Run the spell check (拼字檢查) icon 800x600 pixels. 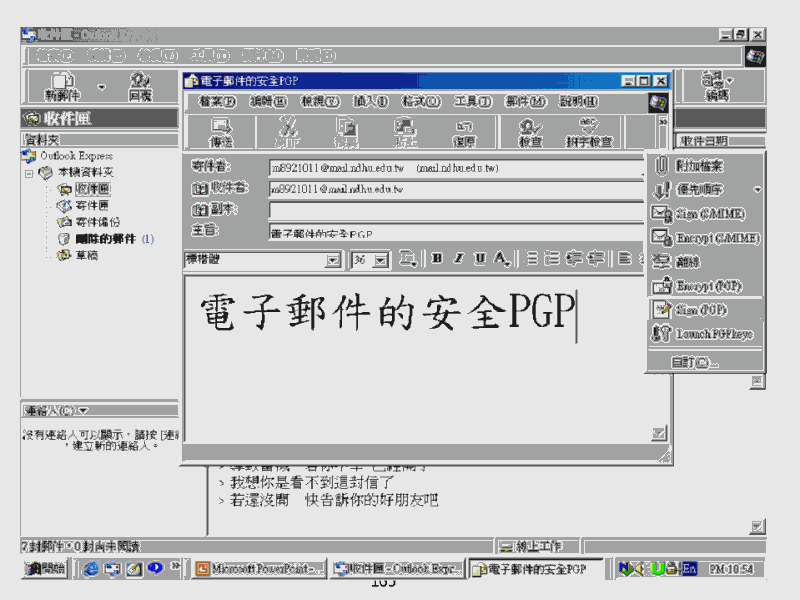click(589, 132)
